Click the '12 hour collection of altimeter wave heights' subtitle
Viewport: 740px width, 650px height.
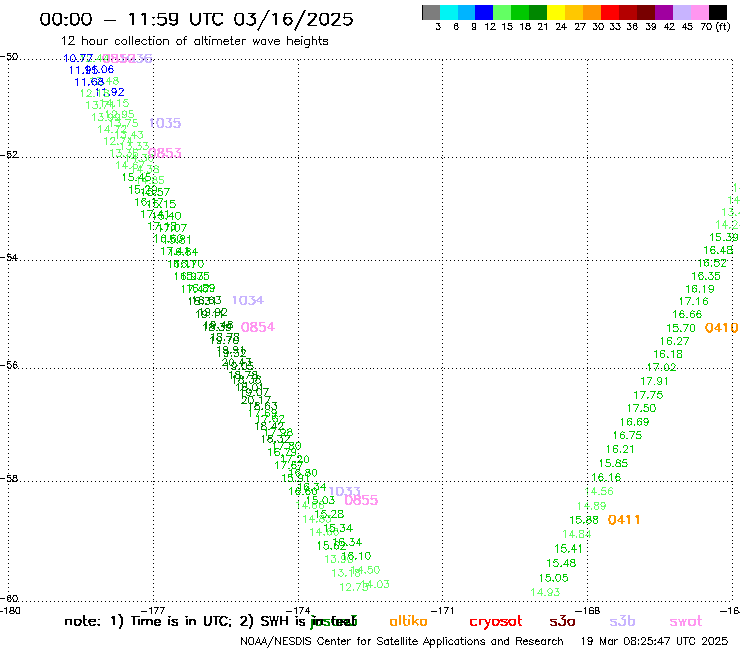[x=194, y=41]
